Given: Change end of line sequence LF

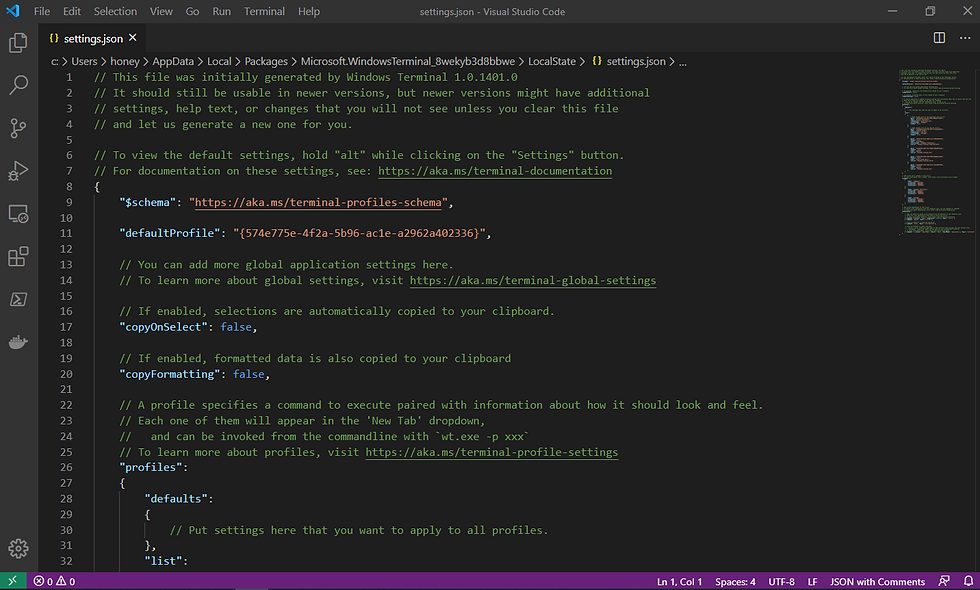Looking at the screenshot, I should tap(812, 581).
